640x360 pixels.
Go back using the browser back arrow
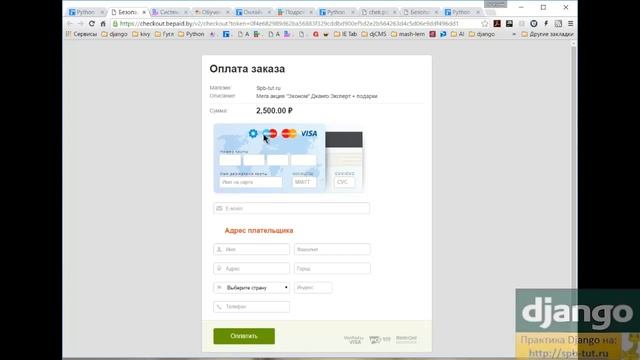70,24
